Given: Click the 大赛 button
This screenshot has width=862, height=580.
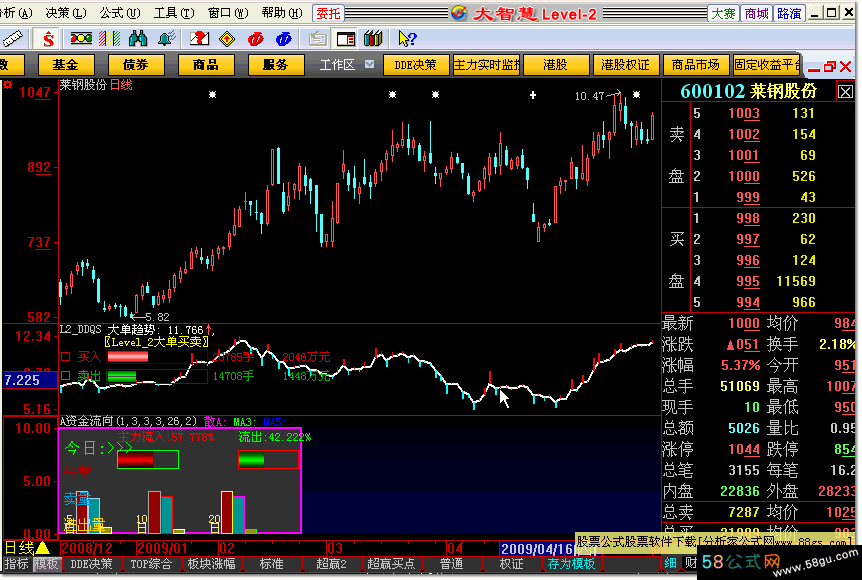Looking at the screenshot, I should pyautogui.click(x=723, y=13).
